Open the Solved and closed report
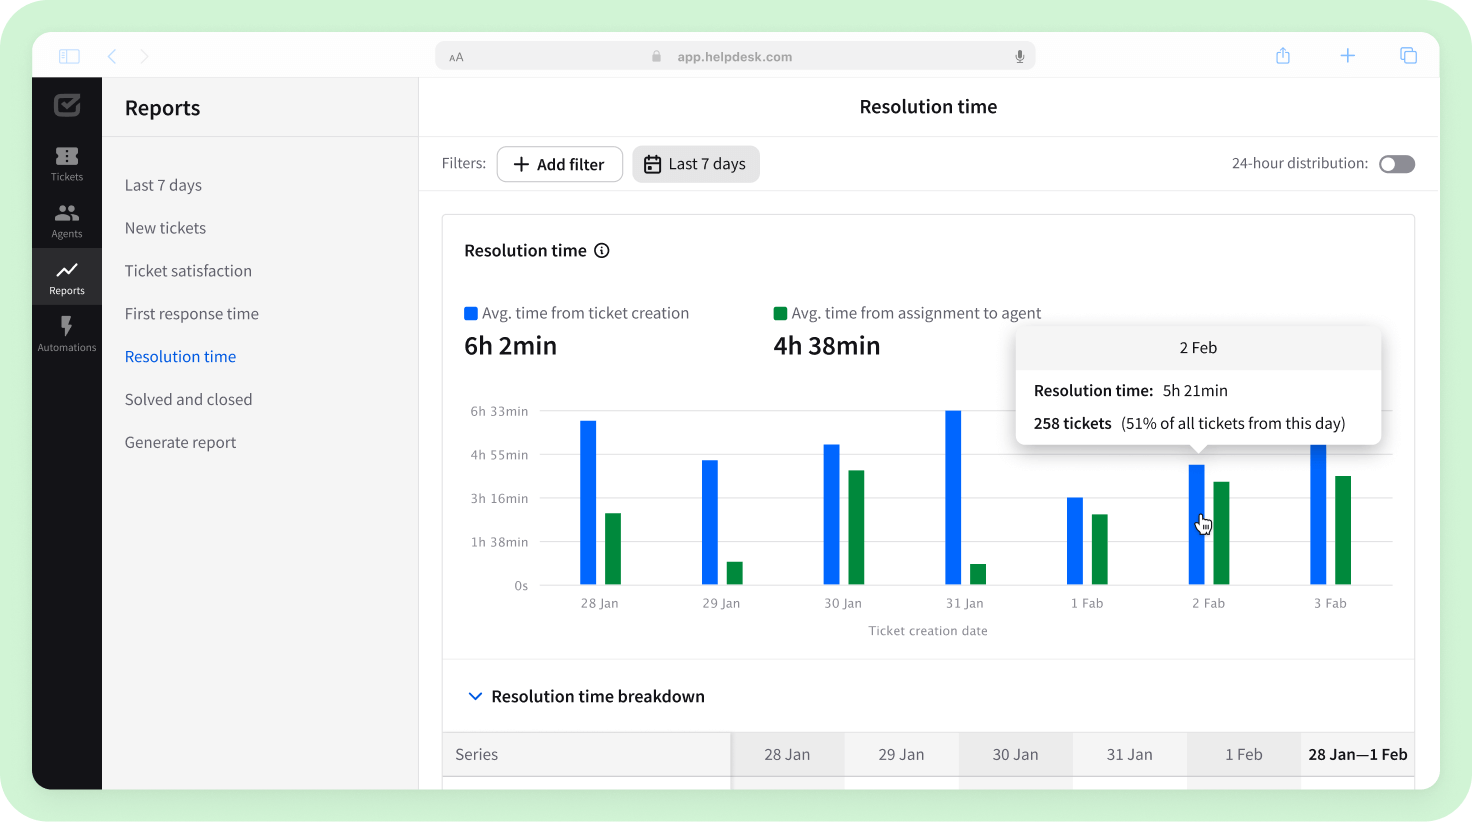 188,399
